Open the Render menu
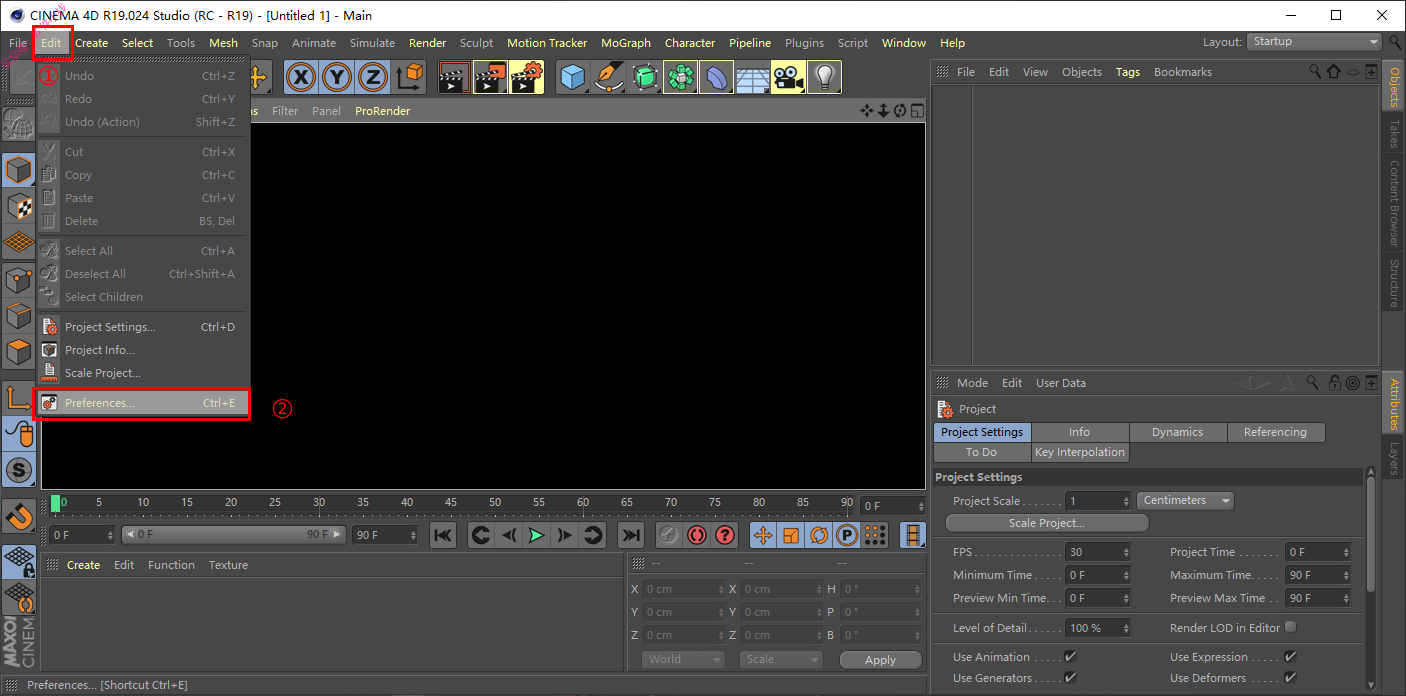Image resolution: width=1406 pixels, height=696 pixels. click(427, 43)
